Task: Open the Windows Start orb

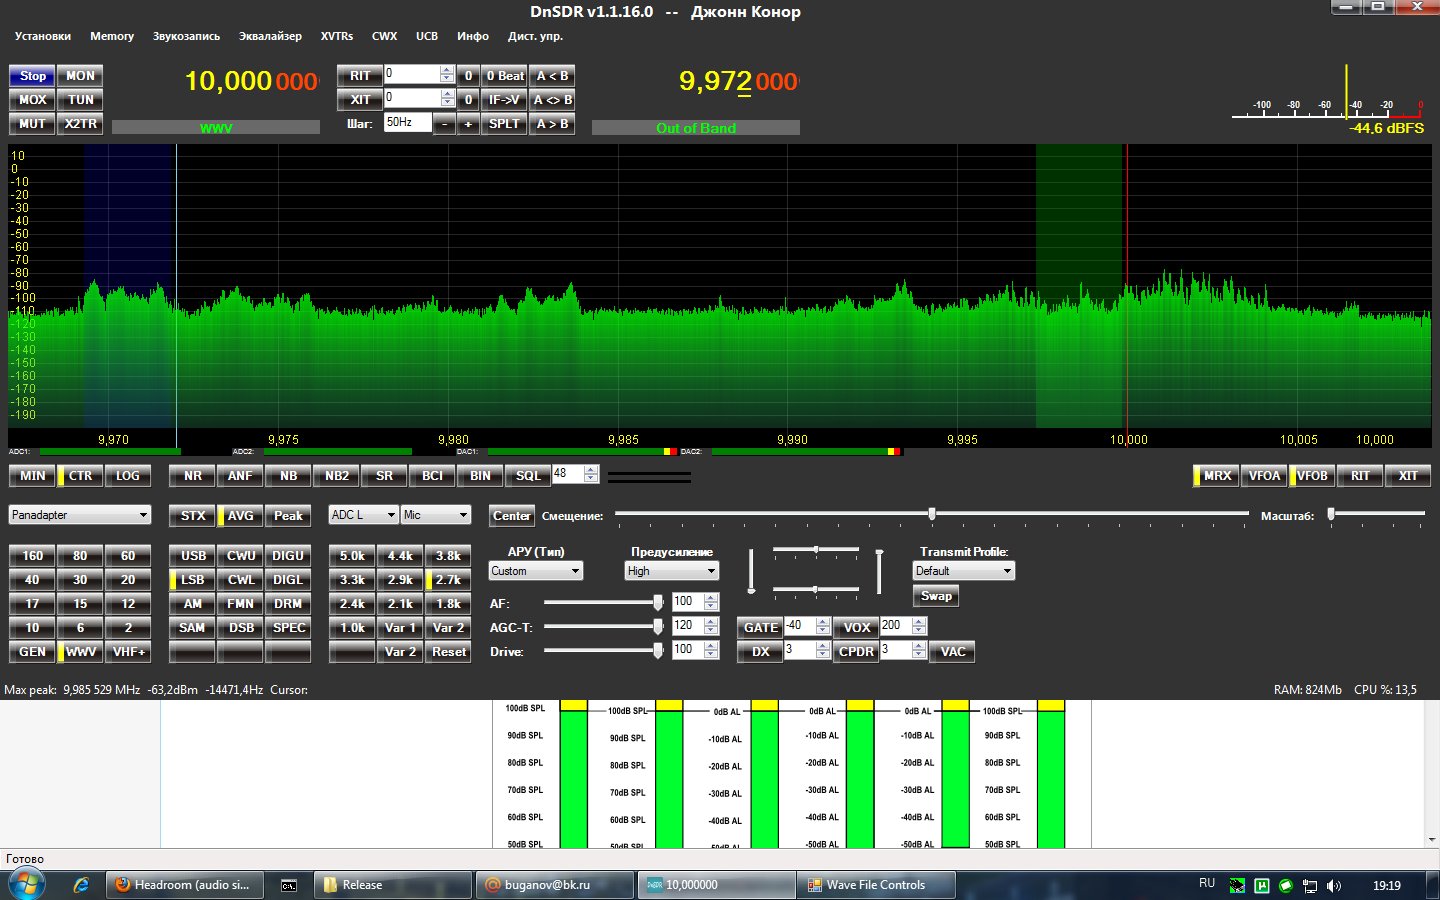Action: pyautogui.click(x=25, y=885)
